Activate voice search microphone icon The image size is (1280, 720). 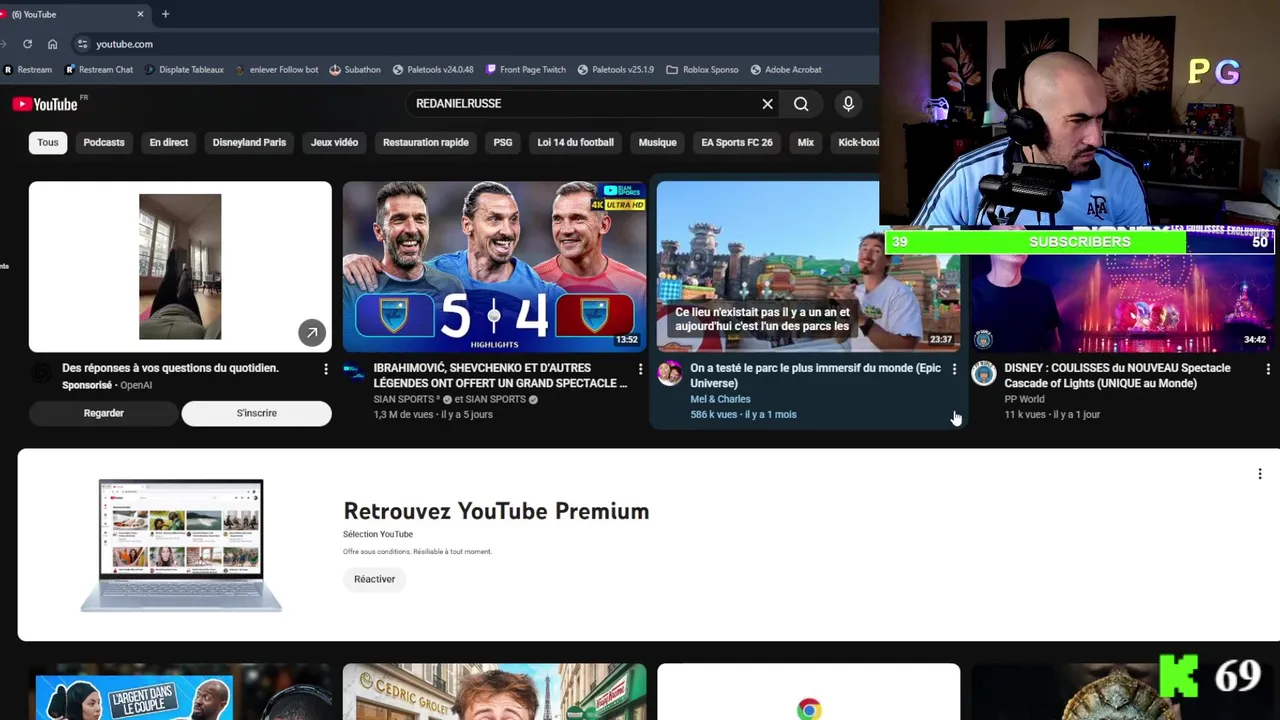tap(848, 104)
